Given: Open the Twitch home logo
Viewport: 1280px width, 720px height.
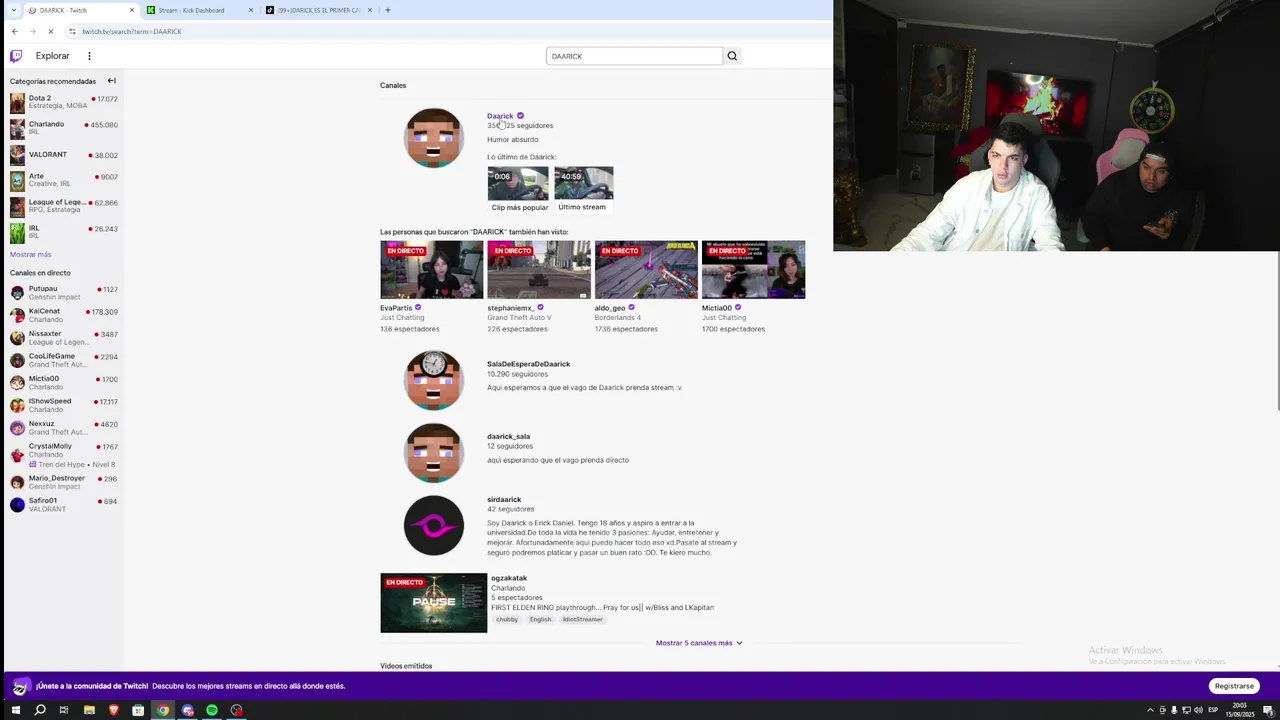Looking at the screenshot, I should 15,56.
